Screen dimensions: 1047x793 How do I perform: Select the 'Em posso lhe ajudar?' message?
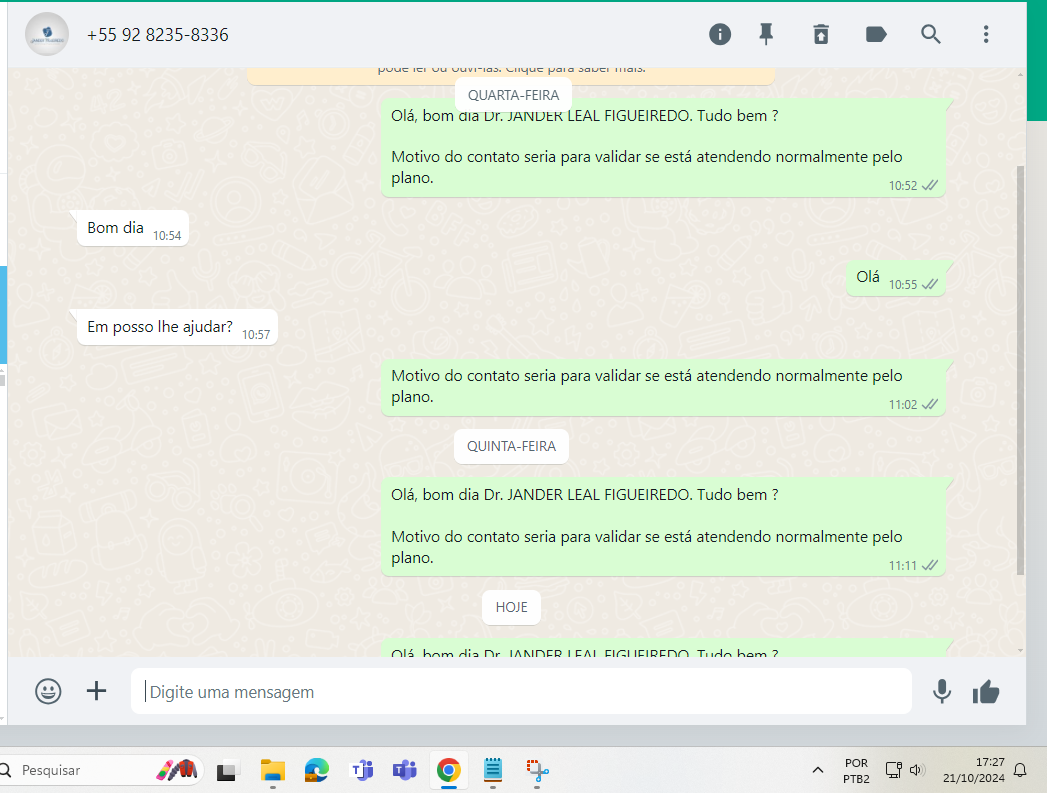[177, 327]
